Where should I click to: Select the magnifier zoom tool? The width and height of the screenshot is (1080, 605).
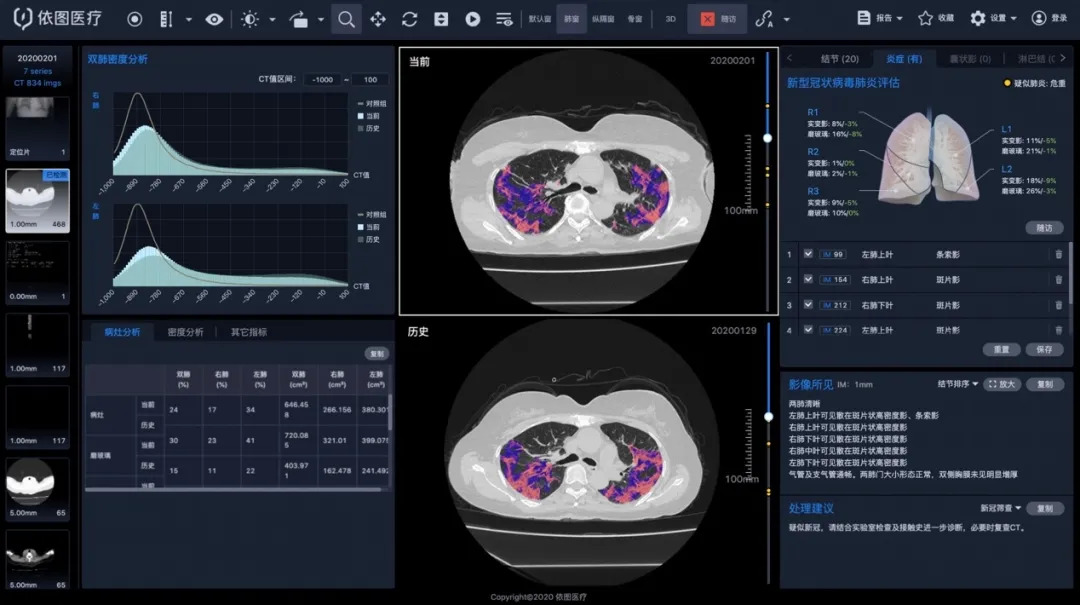tap(346, 19)
